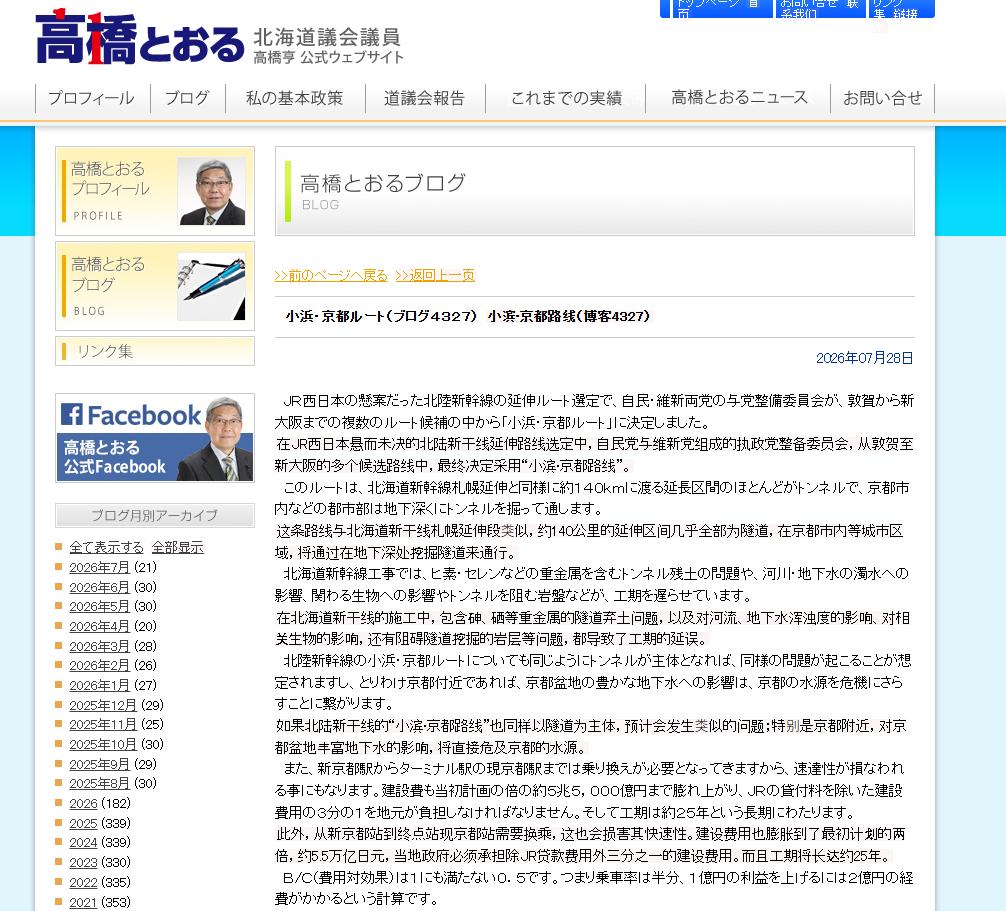Click the count (21) next to 2026年7月
The width and height of the screenshot is (1006, 911).
pyautogui.click(x=146, y=567)
